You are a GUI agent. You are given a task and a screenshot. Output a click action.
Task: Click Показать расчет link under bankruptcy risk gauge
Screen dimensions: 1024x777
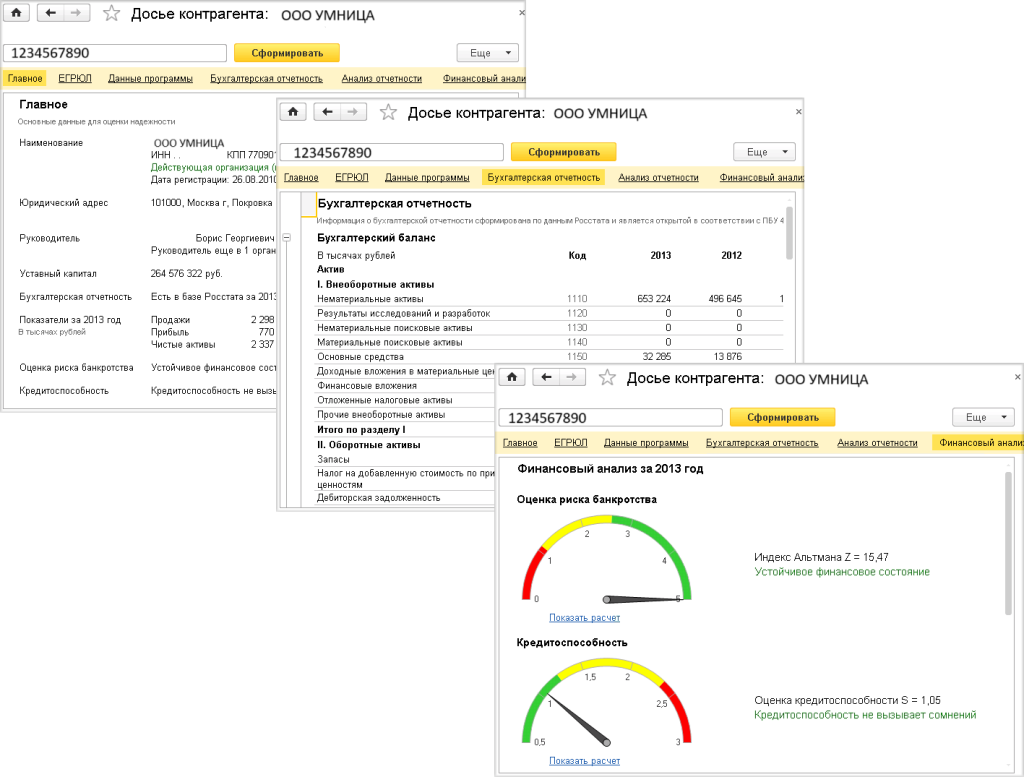click(x=584, y=617)
